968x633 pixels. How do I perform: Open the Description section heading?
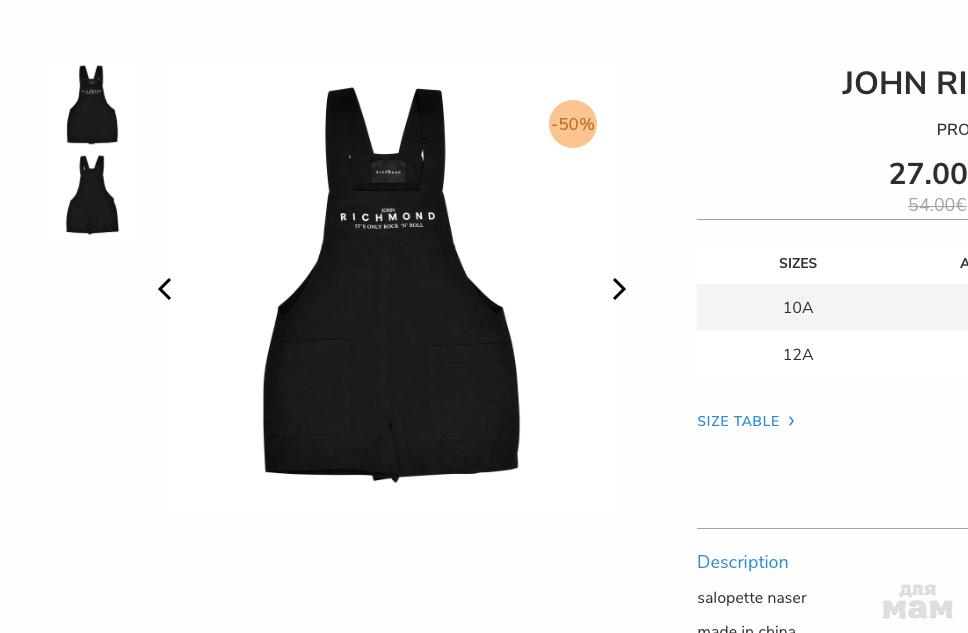[743, 562]
